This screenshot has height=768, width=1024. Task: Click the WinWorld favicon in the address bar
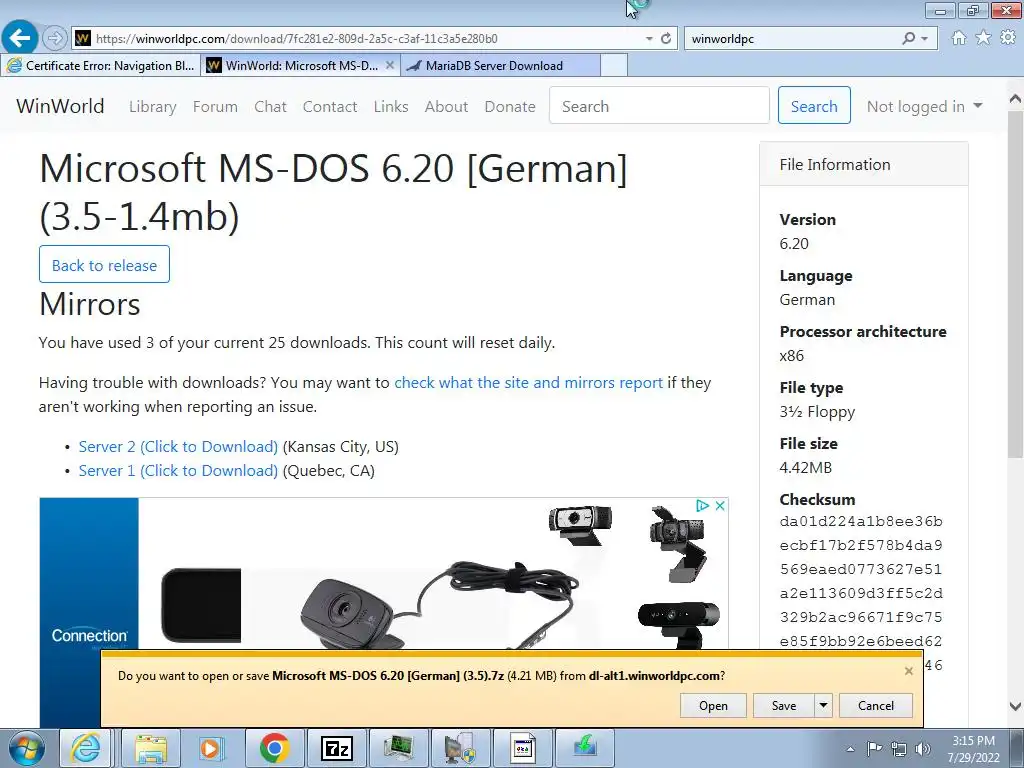(82, 39)
